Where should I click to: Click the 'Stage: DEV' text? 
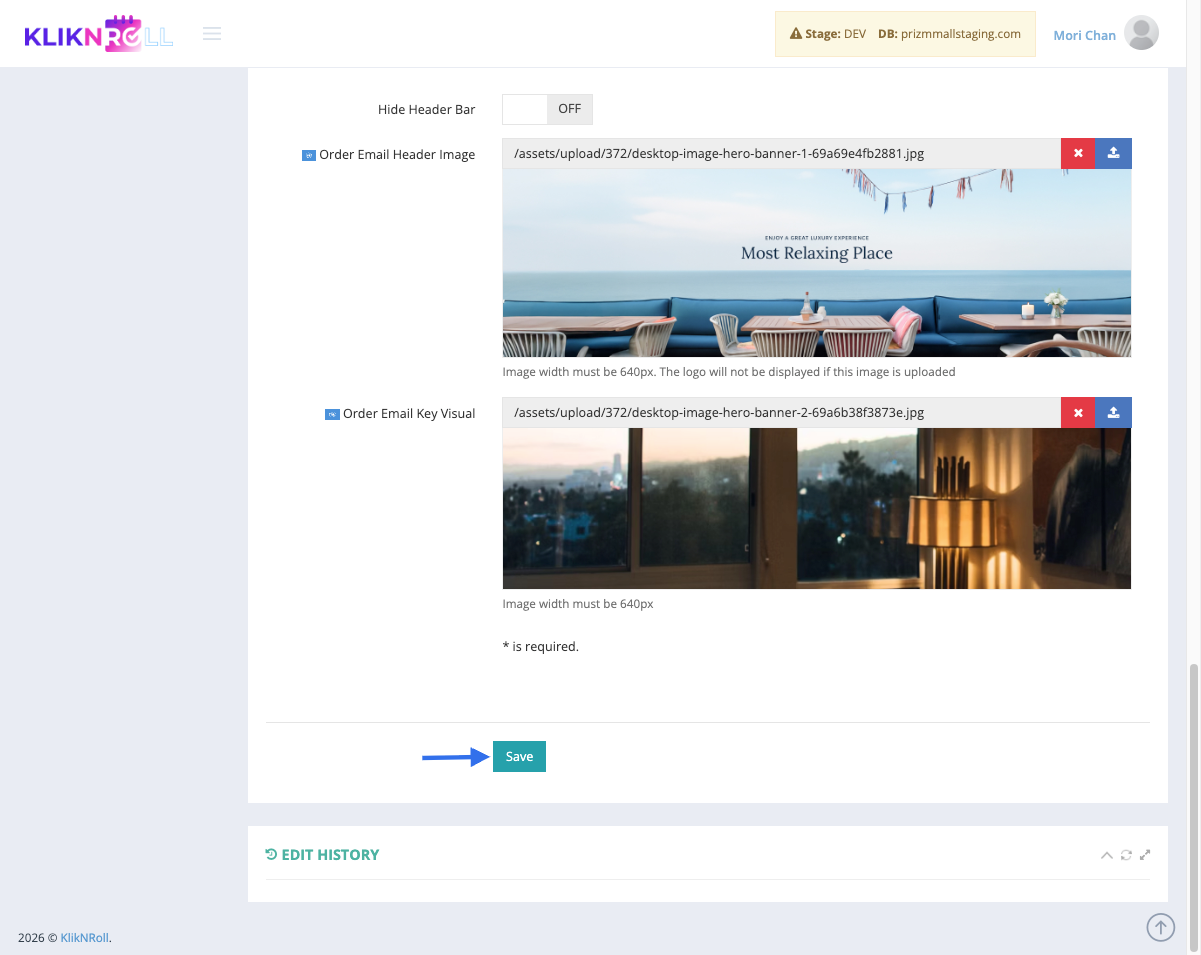(836, 34)
